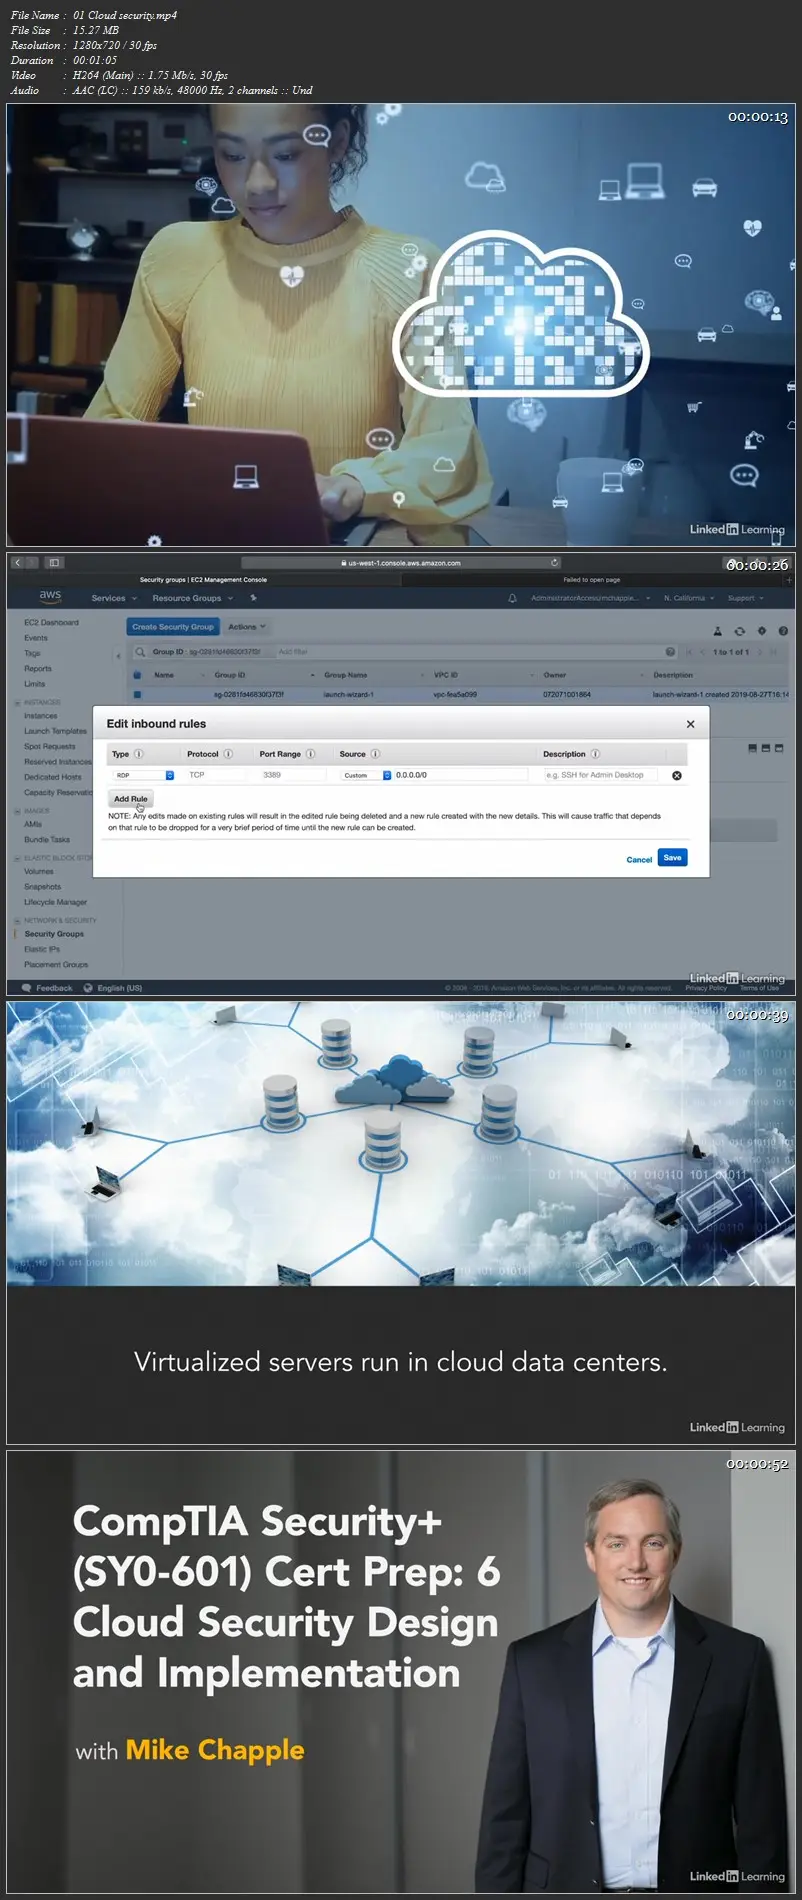Open EC2 Dashboard in the sidebar

click(x=51, y=622)
